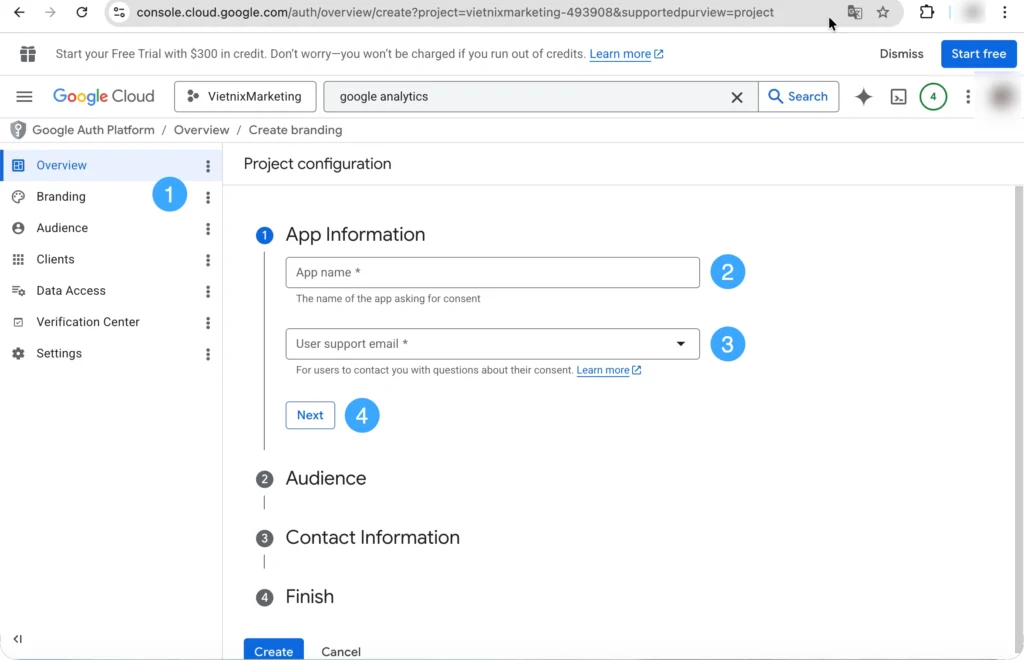Clear the search box with X icon

click(737, 97)
